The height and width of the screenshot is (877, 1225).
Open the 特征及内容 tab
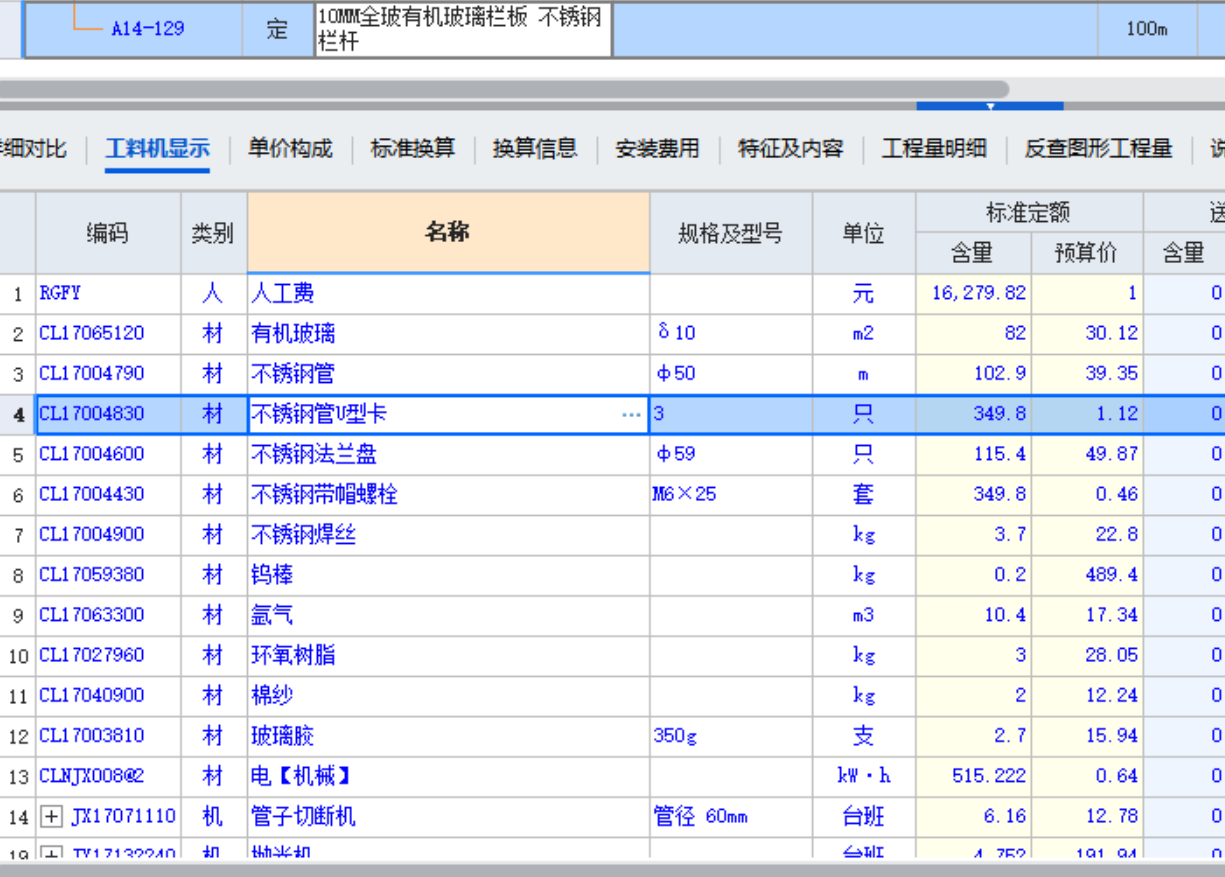[x=791, y=149]
